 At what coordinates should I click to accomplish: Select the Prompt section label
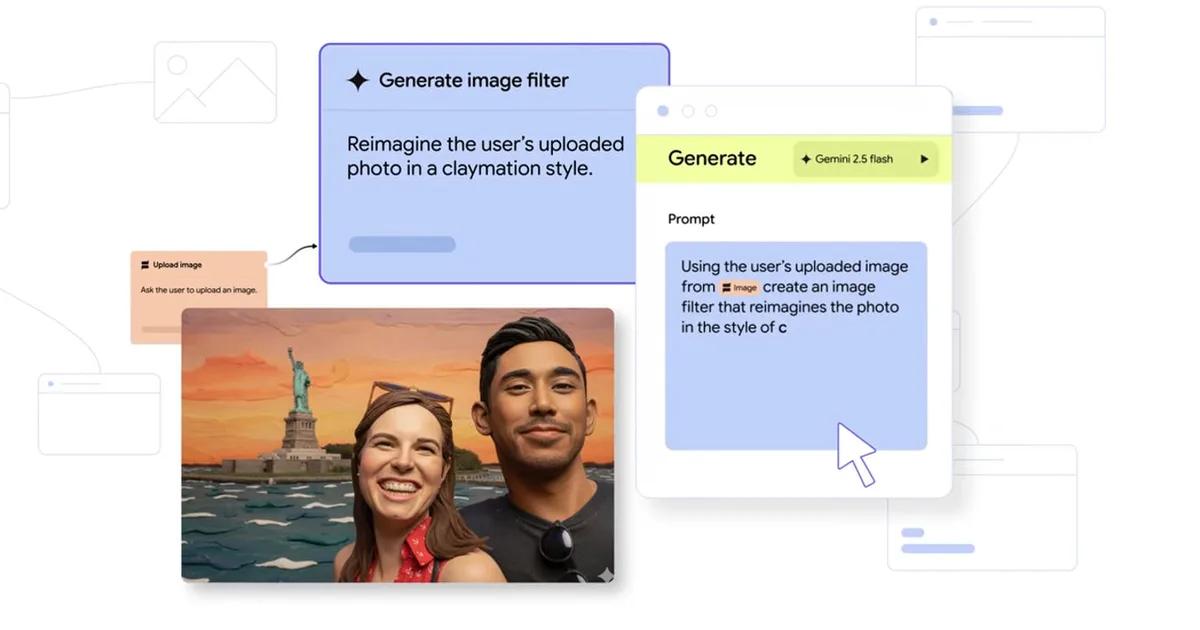coord(691,219)
